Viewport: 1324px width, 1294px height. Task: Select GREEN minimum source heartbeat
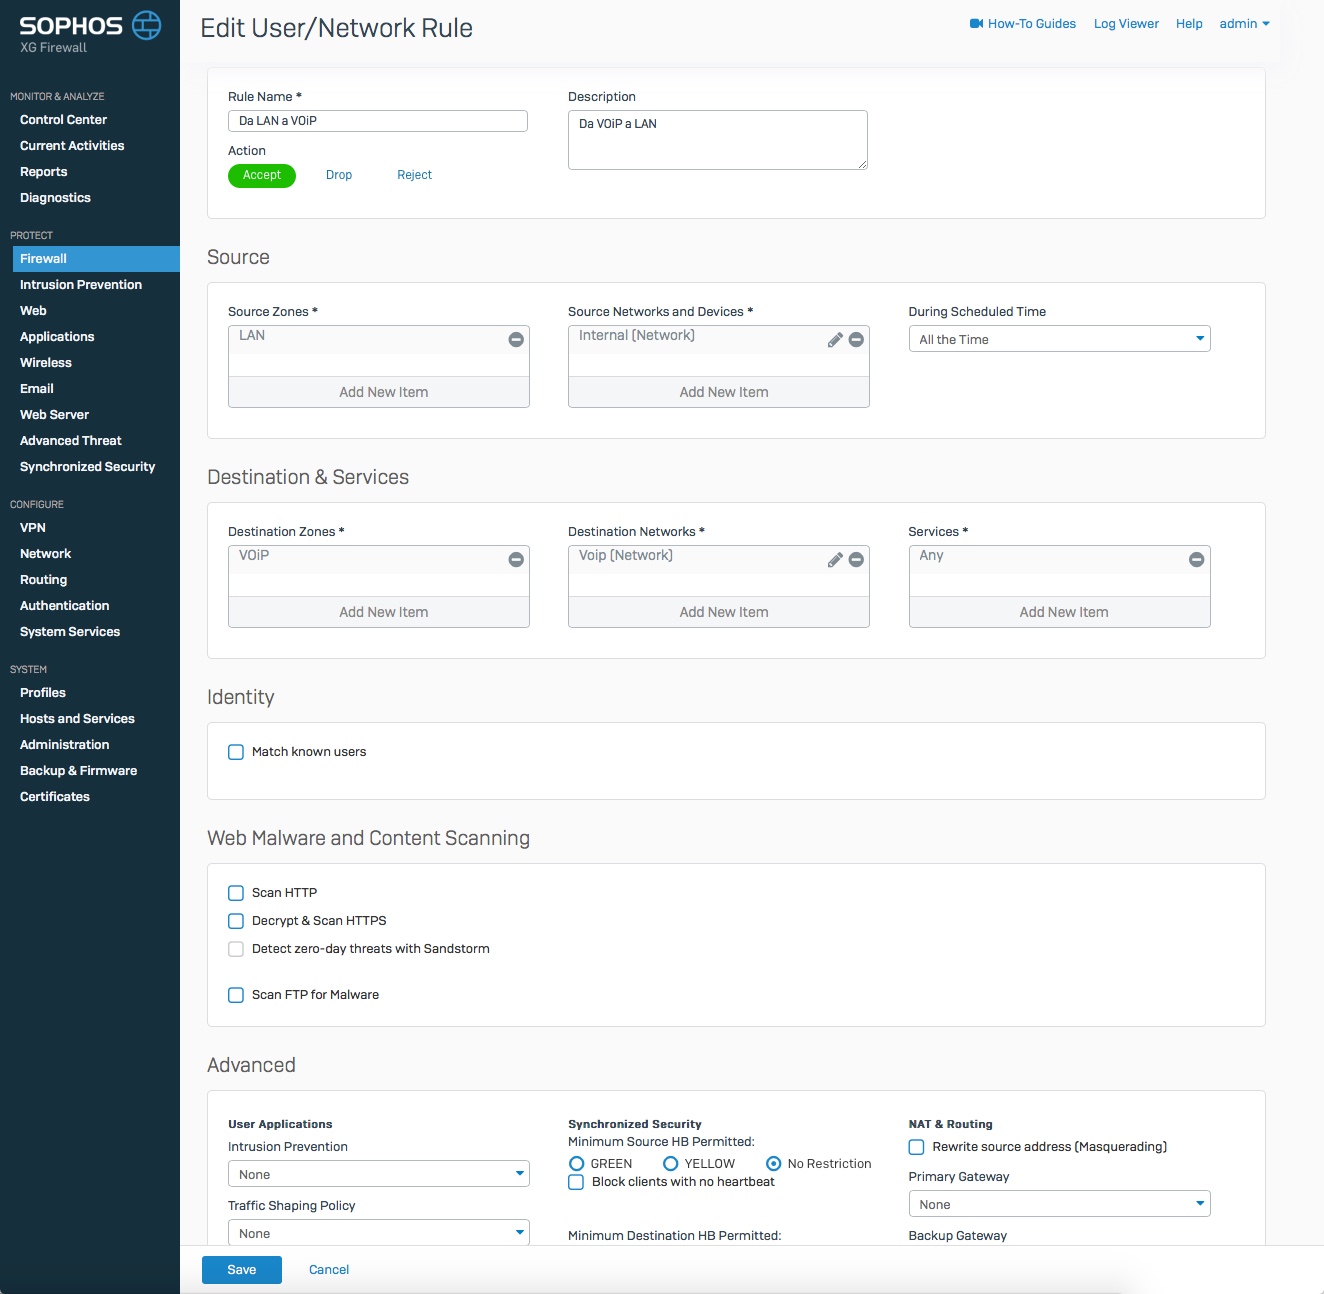click(x=576, y=1164)
